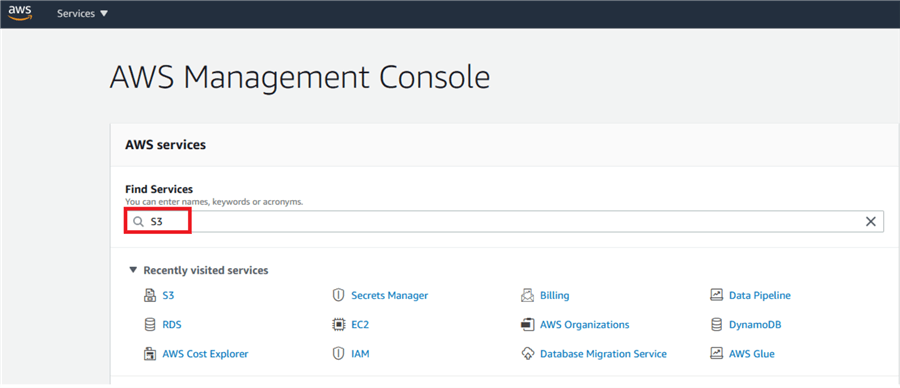Click the RDS database icon

click(x=149, y=325)
